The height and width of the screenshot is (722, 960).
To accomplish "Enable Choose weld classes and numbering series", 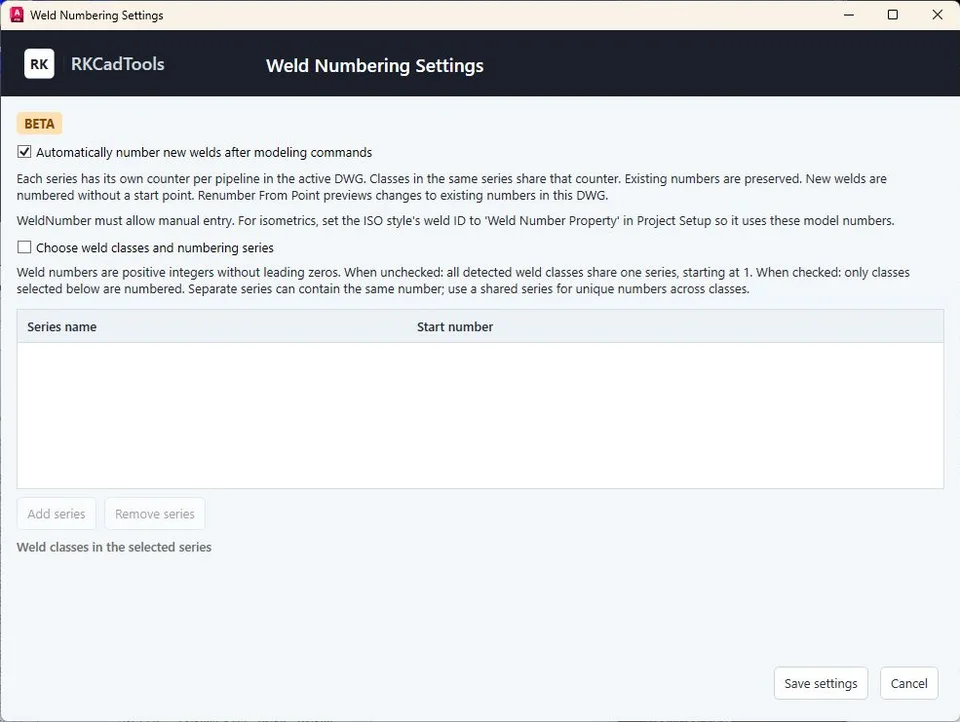I will point(24,247).
